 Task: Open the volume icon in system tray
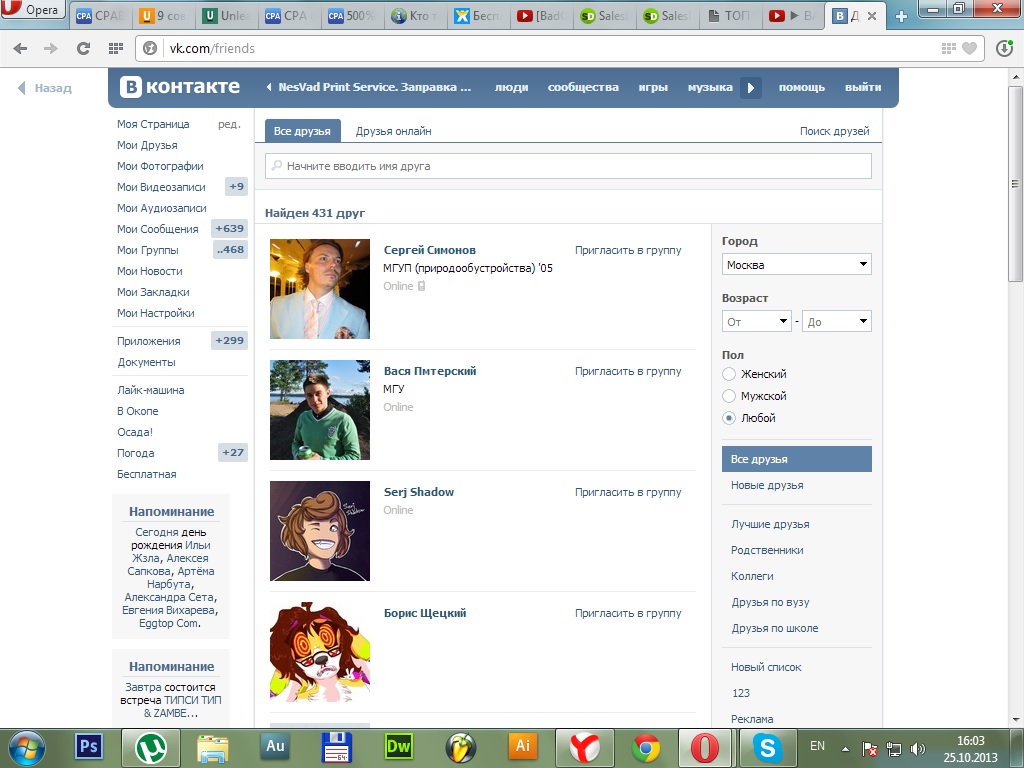tap(918, 748)
